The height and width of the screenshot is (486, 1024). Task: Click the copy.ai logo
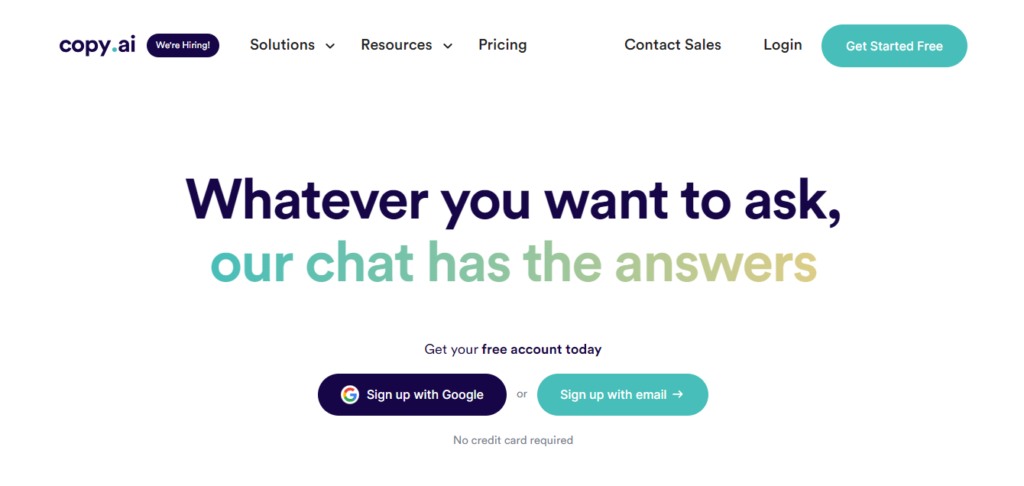[97, 46]
